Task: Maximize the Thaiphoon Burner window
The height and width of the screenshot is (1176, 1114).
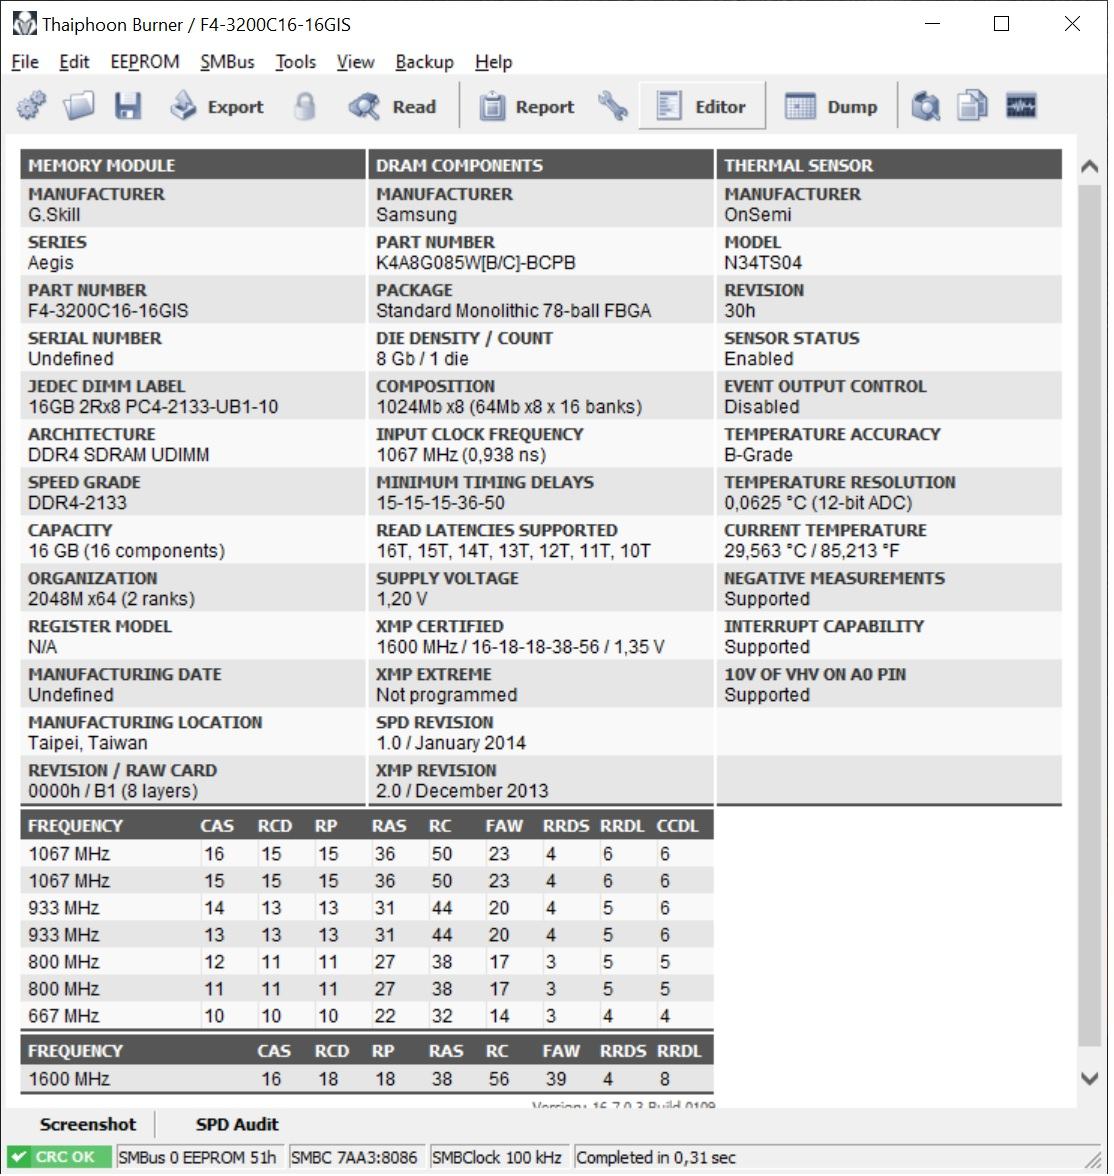Action: pos(1001,24)
